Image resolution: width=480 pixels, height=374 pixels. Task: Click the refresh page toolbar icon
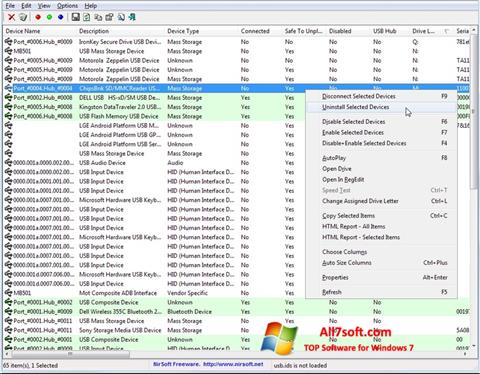coord(87,17)
